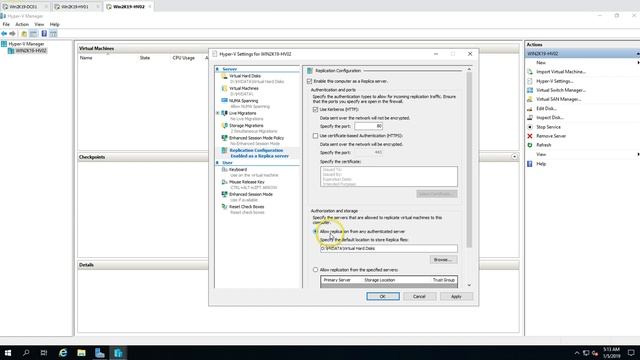Click Stop Service icon in Actions pane

point(530,127)
